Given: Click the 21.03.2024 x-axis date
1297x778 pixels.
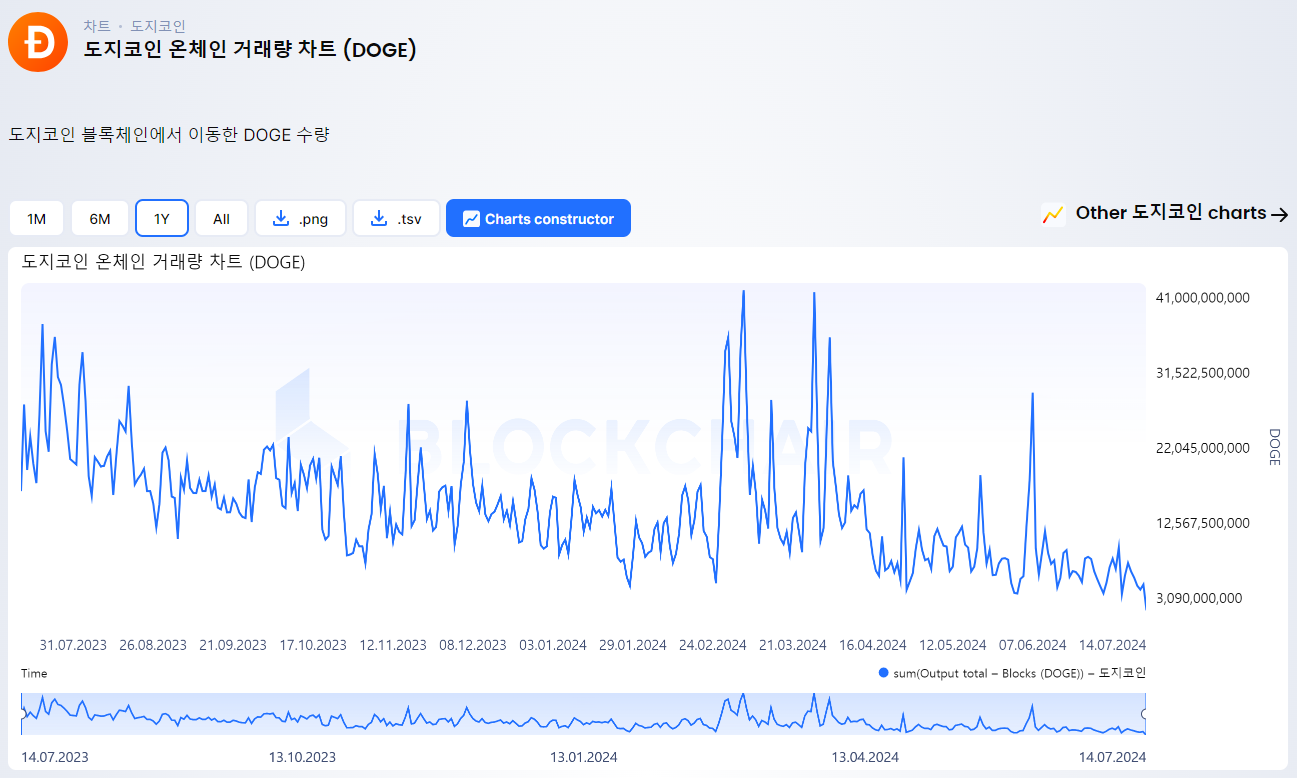Looking at the screenshot, I should tap(793, 645).
